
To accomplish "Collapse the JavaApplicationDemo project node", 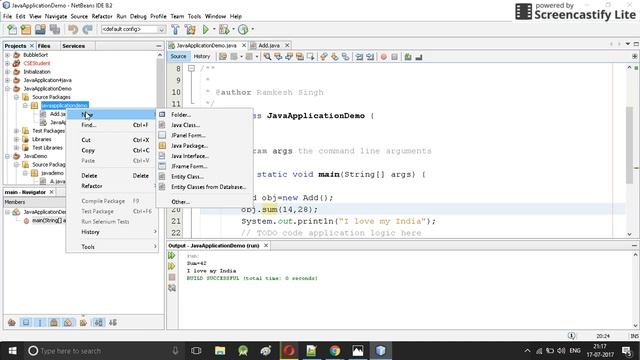I will pos(7,89).
